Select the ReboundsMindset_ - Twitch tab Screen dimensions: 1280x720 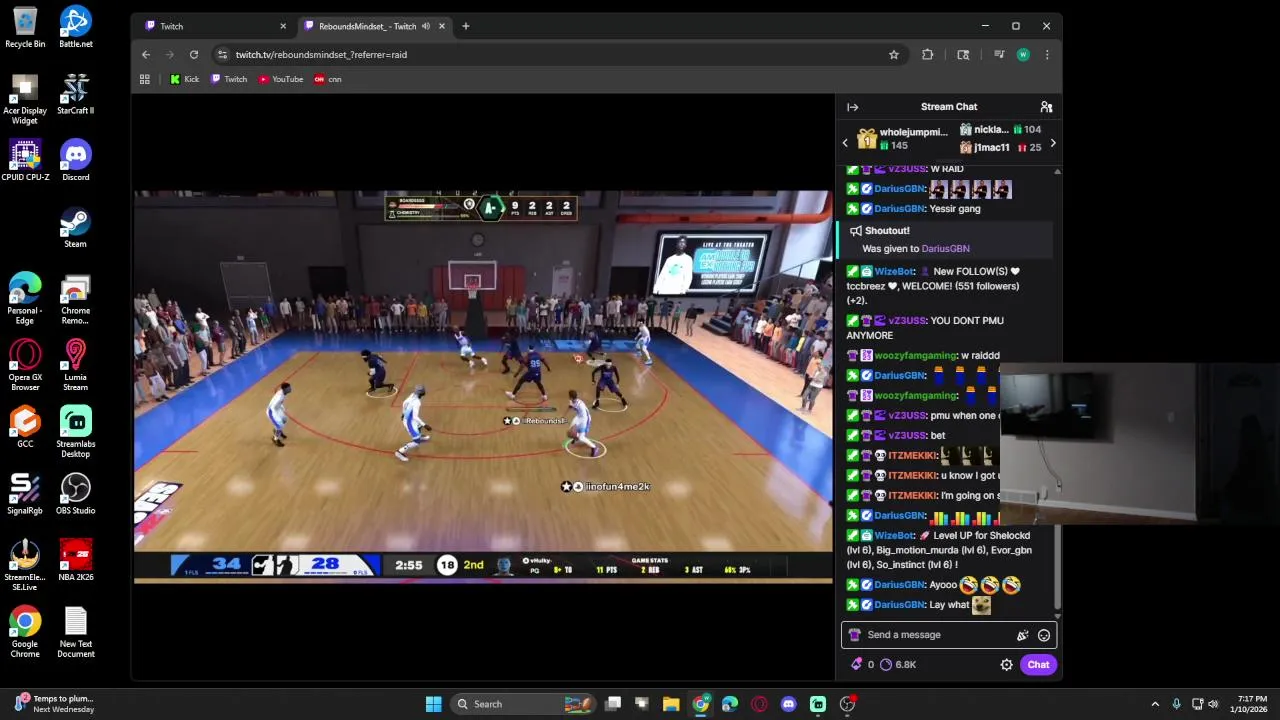tap(375, 26)
